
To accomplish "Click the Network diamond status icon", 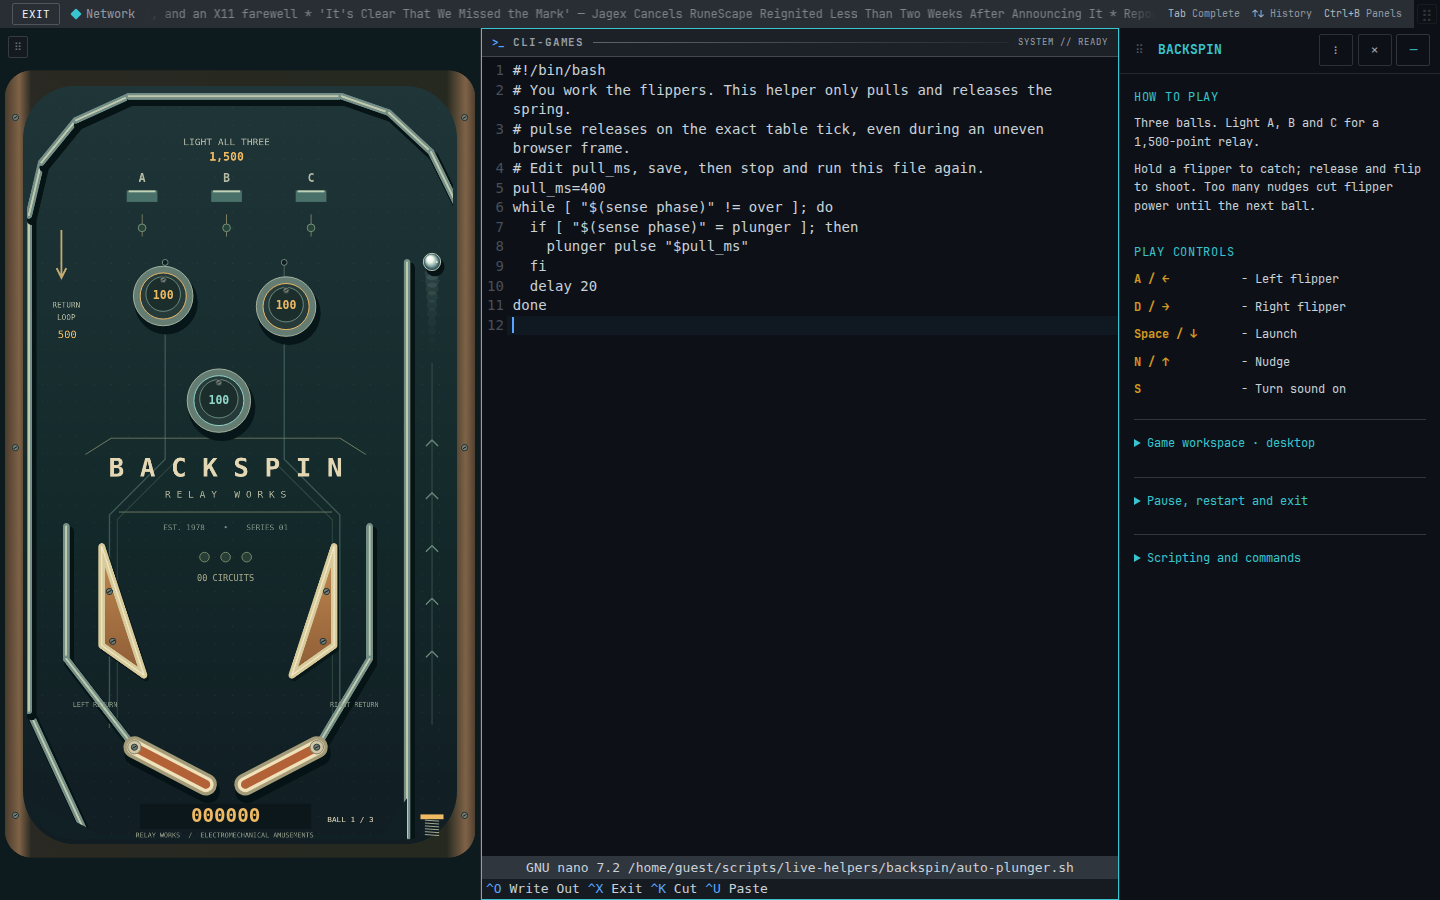I will [x=76, y=14].
